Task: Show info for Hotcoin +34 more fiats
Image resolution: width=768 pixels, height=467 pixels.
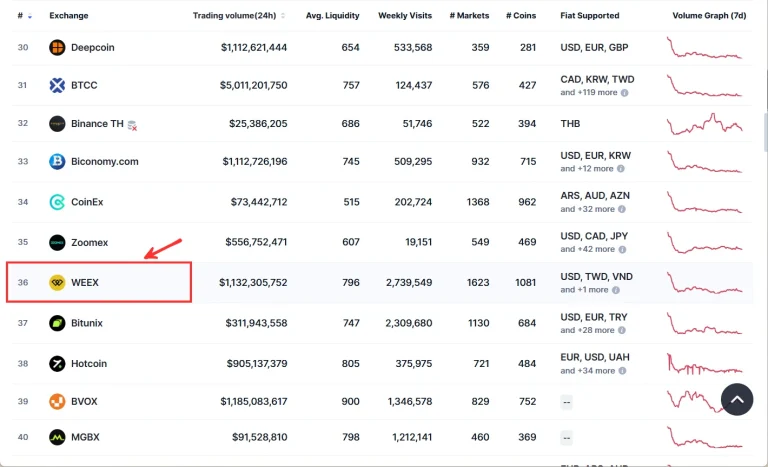Action: click(x=622, y=371)
